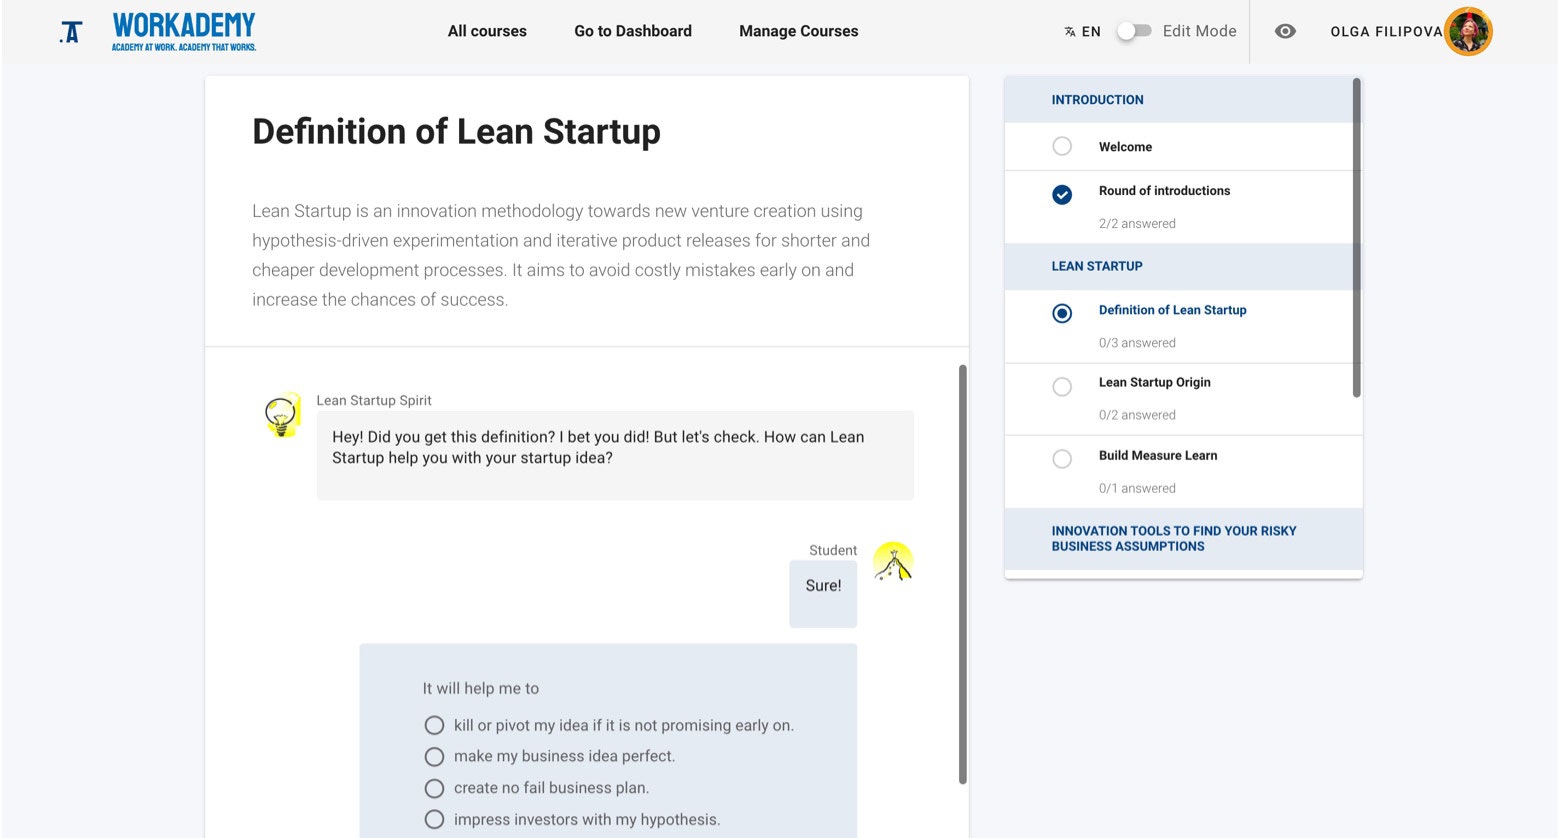Choose "create no fail business plan" answer
This screenshot has width=1558, height=838.
click(434, 788)
